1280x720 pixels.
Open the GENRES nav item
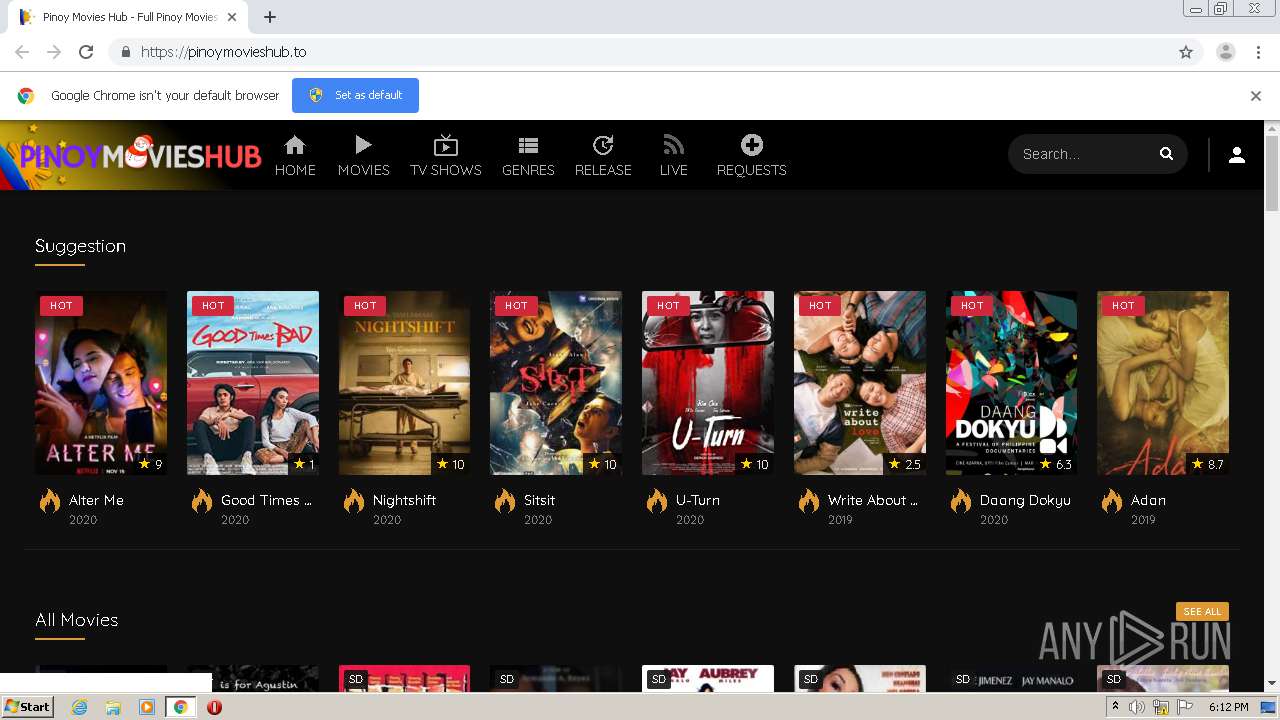[528, 157]
